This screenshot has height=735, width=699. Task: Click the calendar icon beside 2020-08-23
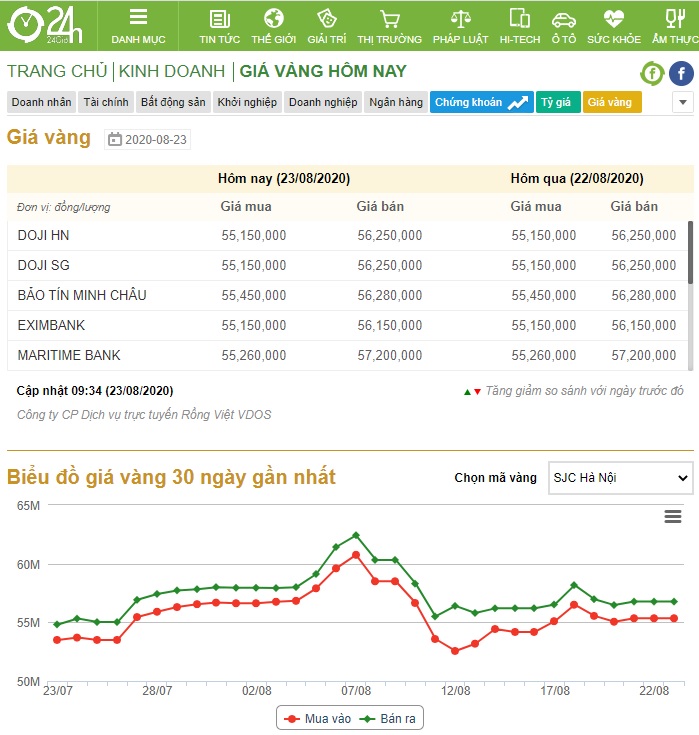tap(114, 139)
